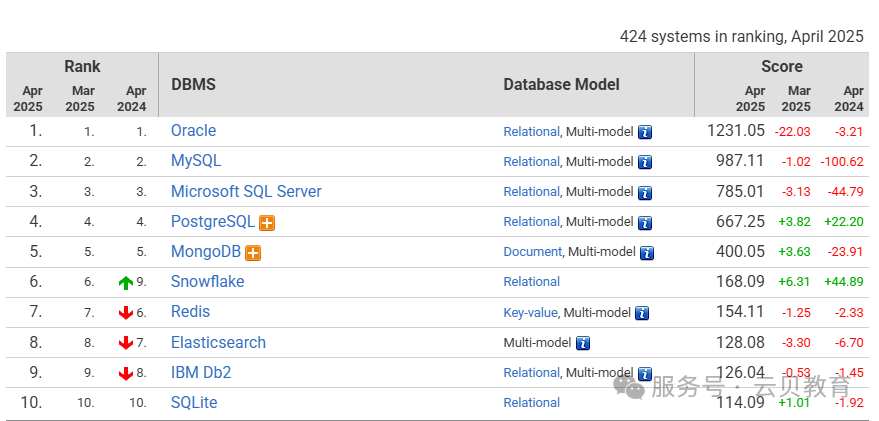Open the Snowflake link
The height and width of the screenshot is (421, 879).
207,281
